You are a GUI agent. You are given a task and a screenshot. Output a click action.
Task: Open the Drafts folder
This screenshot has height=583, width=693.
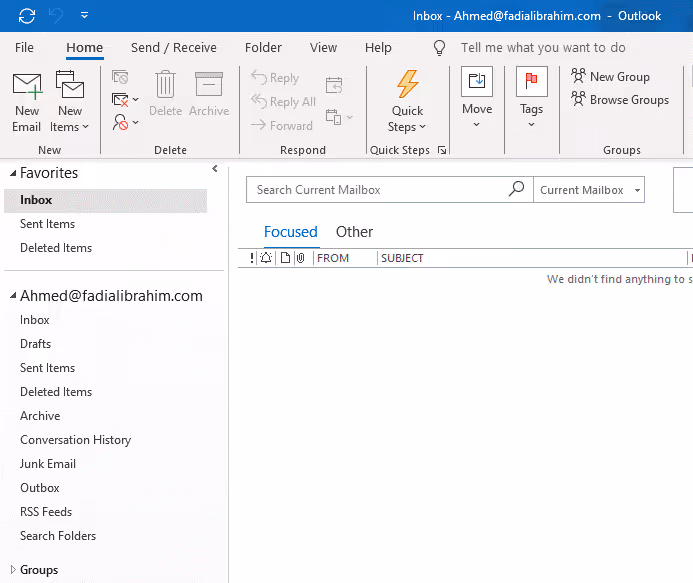[x=35, y=344]
